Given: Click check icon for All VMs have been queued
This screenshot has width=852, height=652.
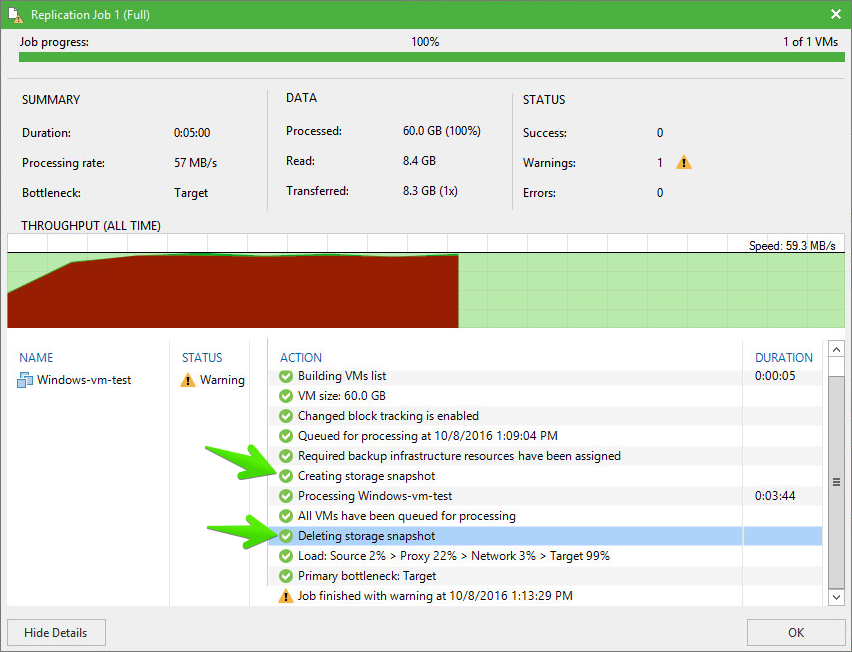Looking at the screenshot, I should tap(286, 516).
